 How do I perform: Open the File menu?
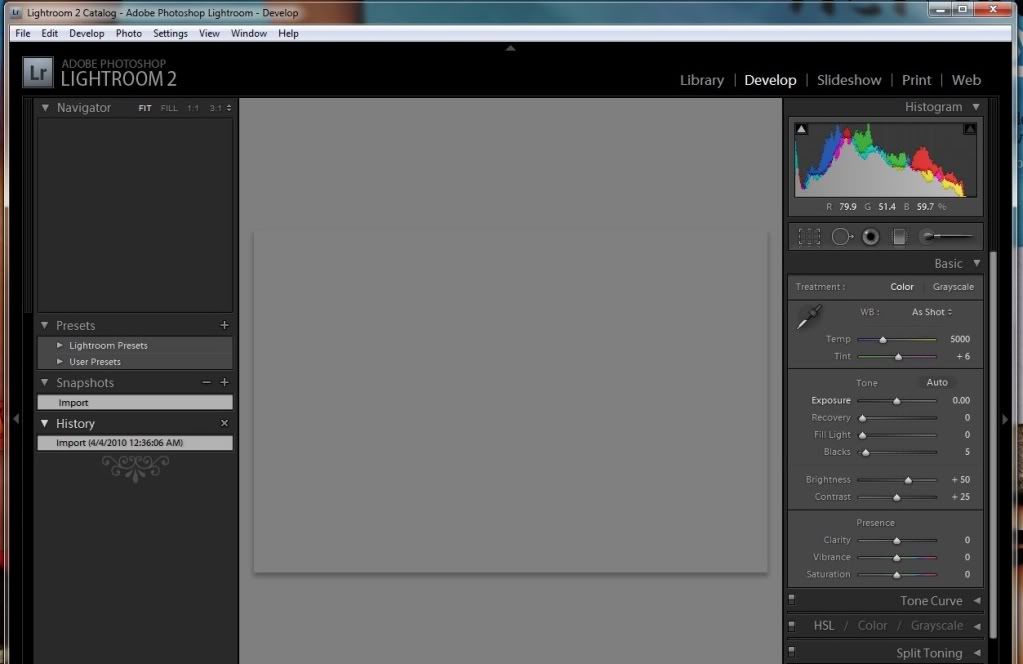pos(23,33)
